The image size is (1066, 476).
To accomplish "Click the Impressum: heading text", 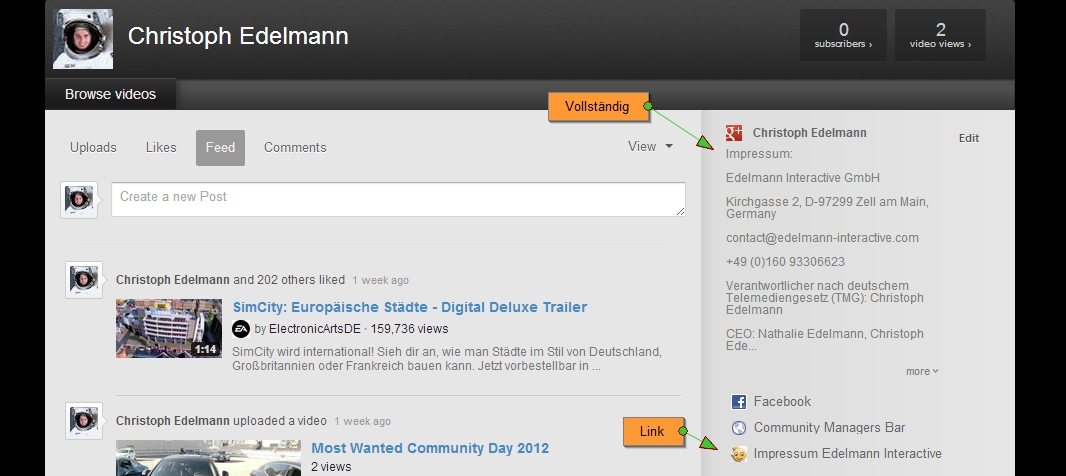I will [x=759, y=154].
